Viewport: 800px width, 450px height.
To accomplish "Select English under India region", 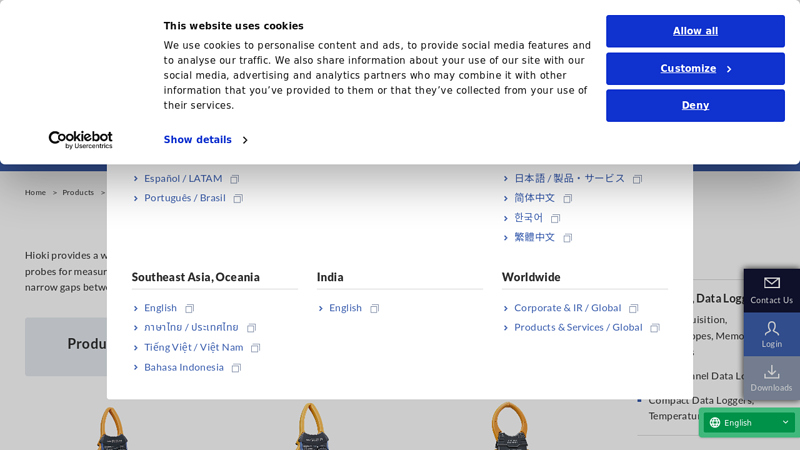I will [x=345, y=308].
